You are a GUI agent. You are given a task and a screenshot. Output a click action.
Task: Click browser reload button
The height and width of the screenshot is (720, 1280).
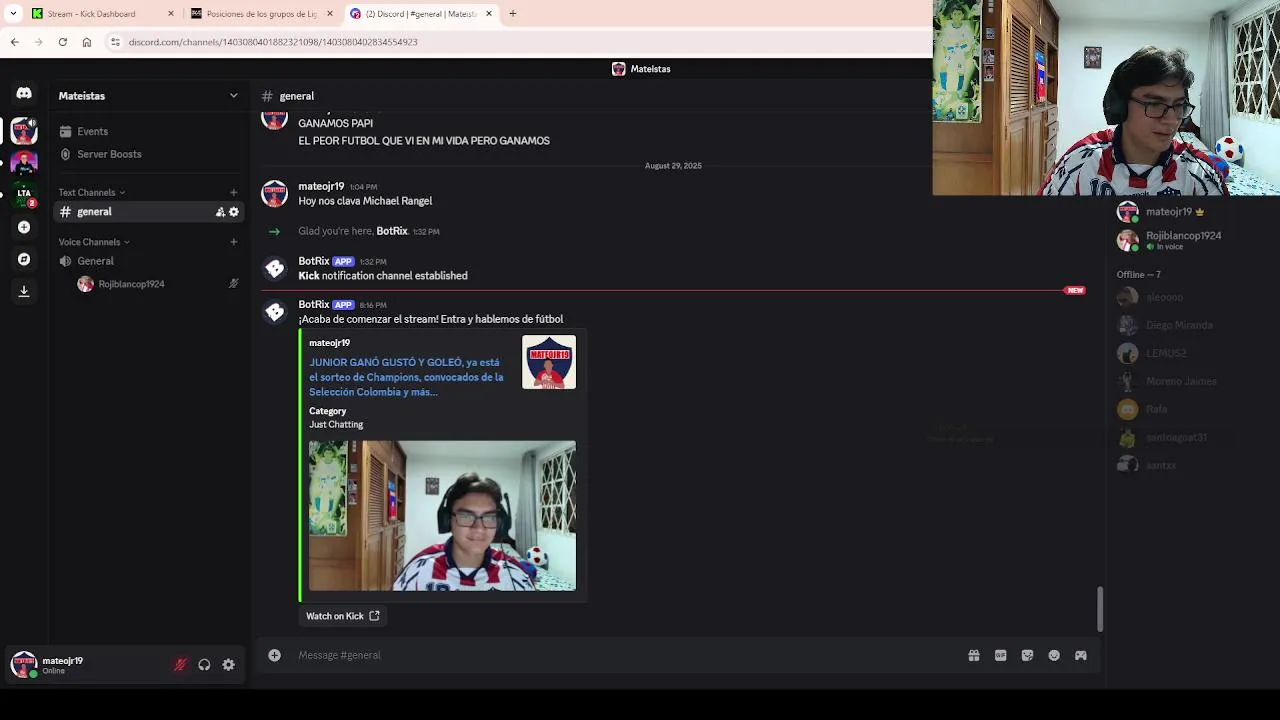(63, 42)
